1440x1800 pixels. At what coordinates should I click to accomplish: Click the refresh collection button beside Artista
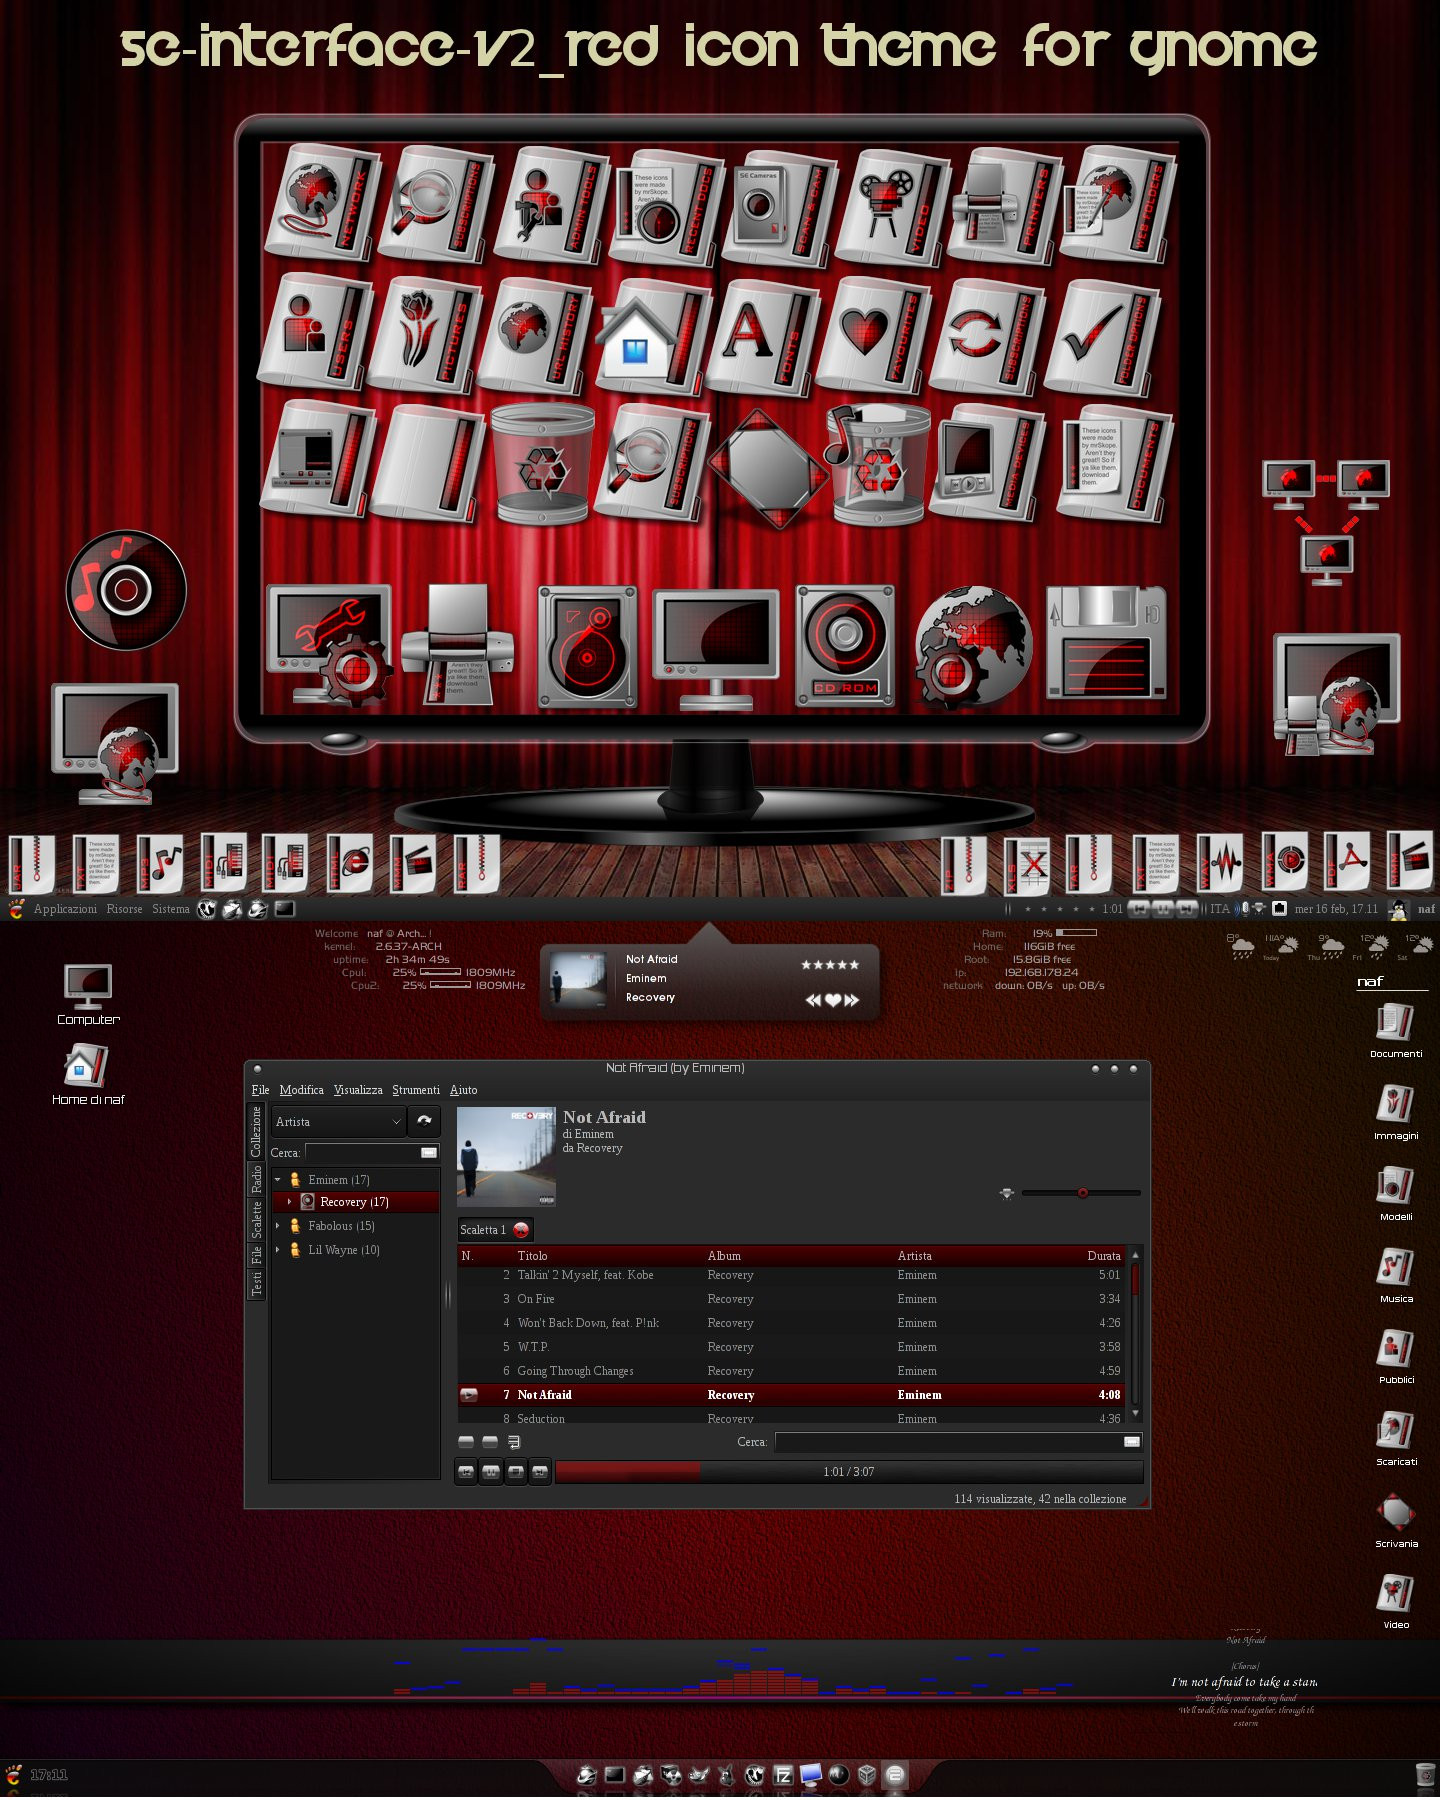tap(424, 1121)
